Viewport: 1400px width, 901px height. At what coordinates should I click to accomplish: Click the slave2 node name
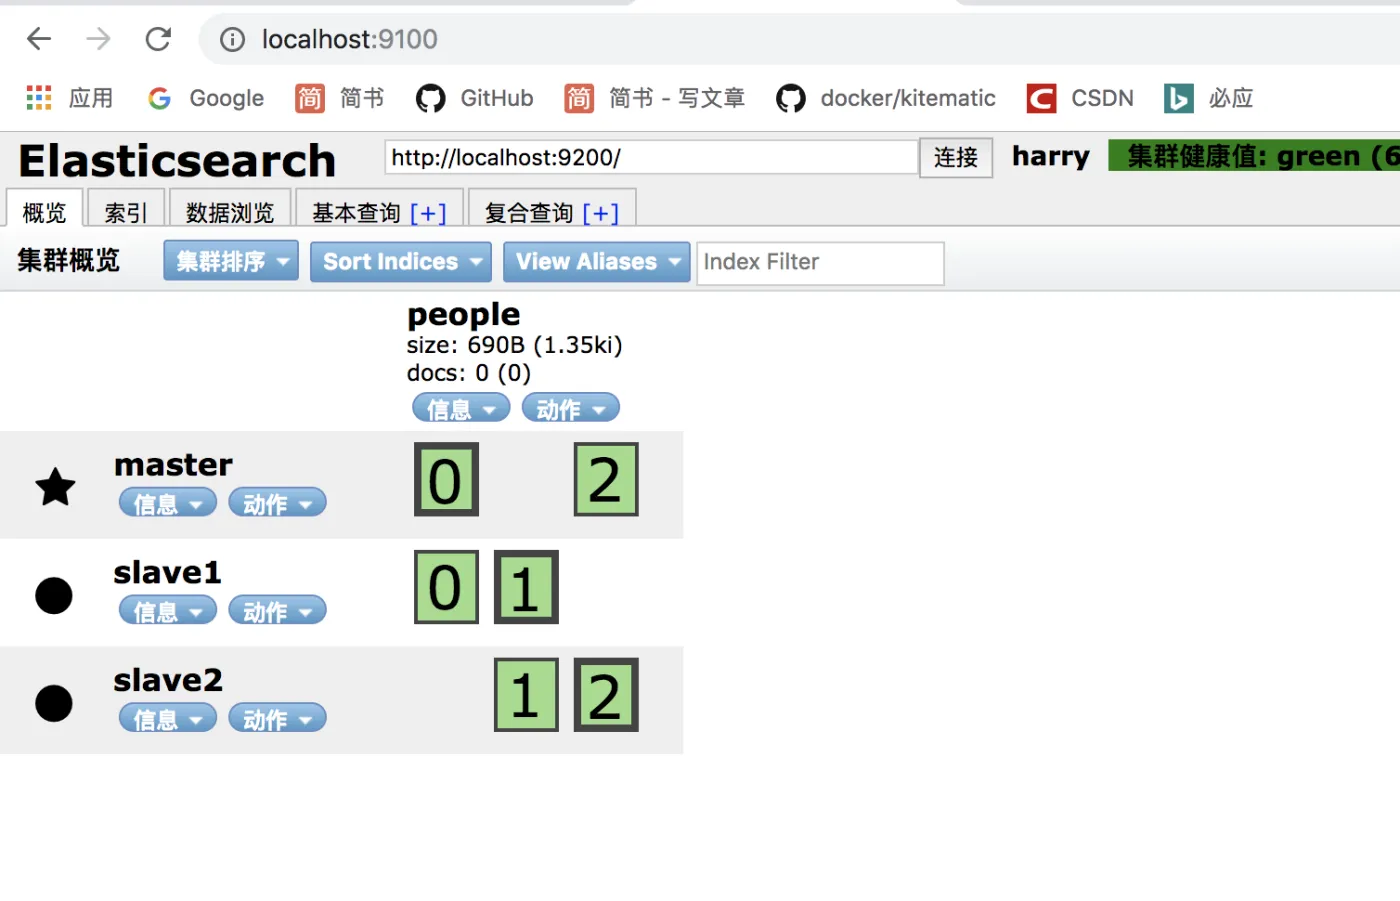(x=168, y=680)
